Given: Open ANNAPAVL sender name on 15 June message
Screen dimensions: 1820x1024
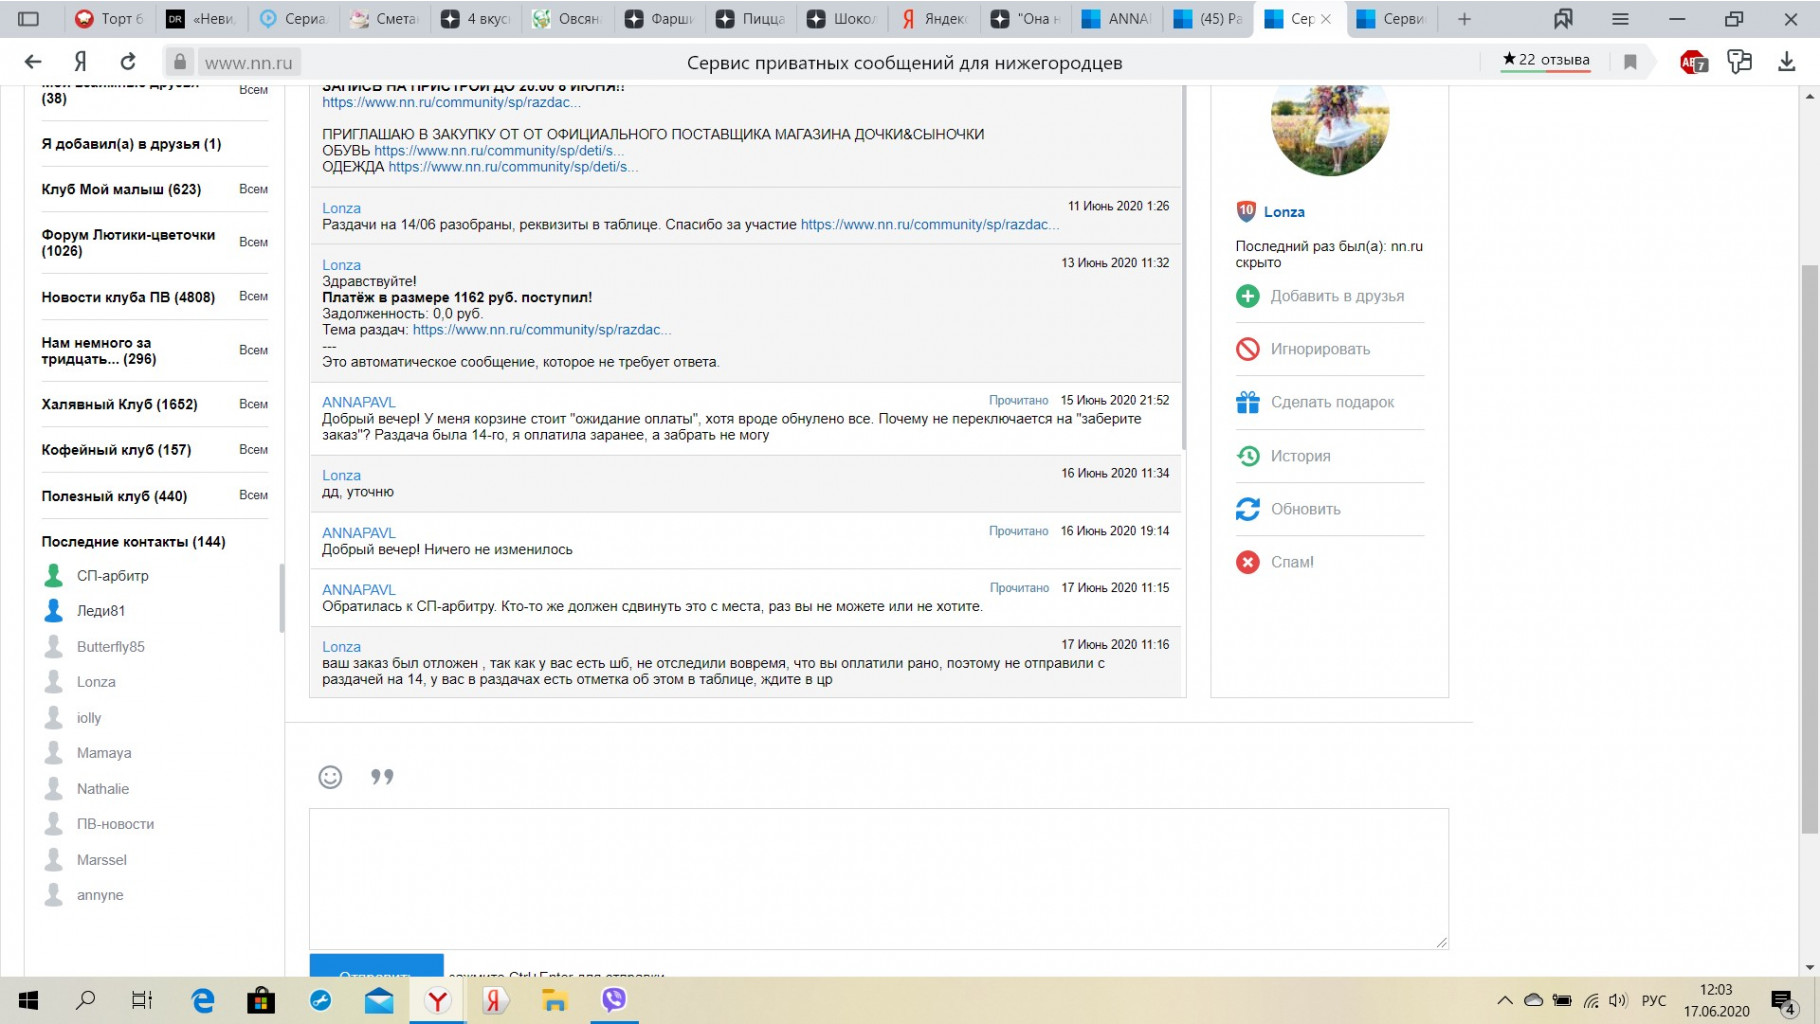Looking at the screenshot, I should [x=359, y=402].
